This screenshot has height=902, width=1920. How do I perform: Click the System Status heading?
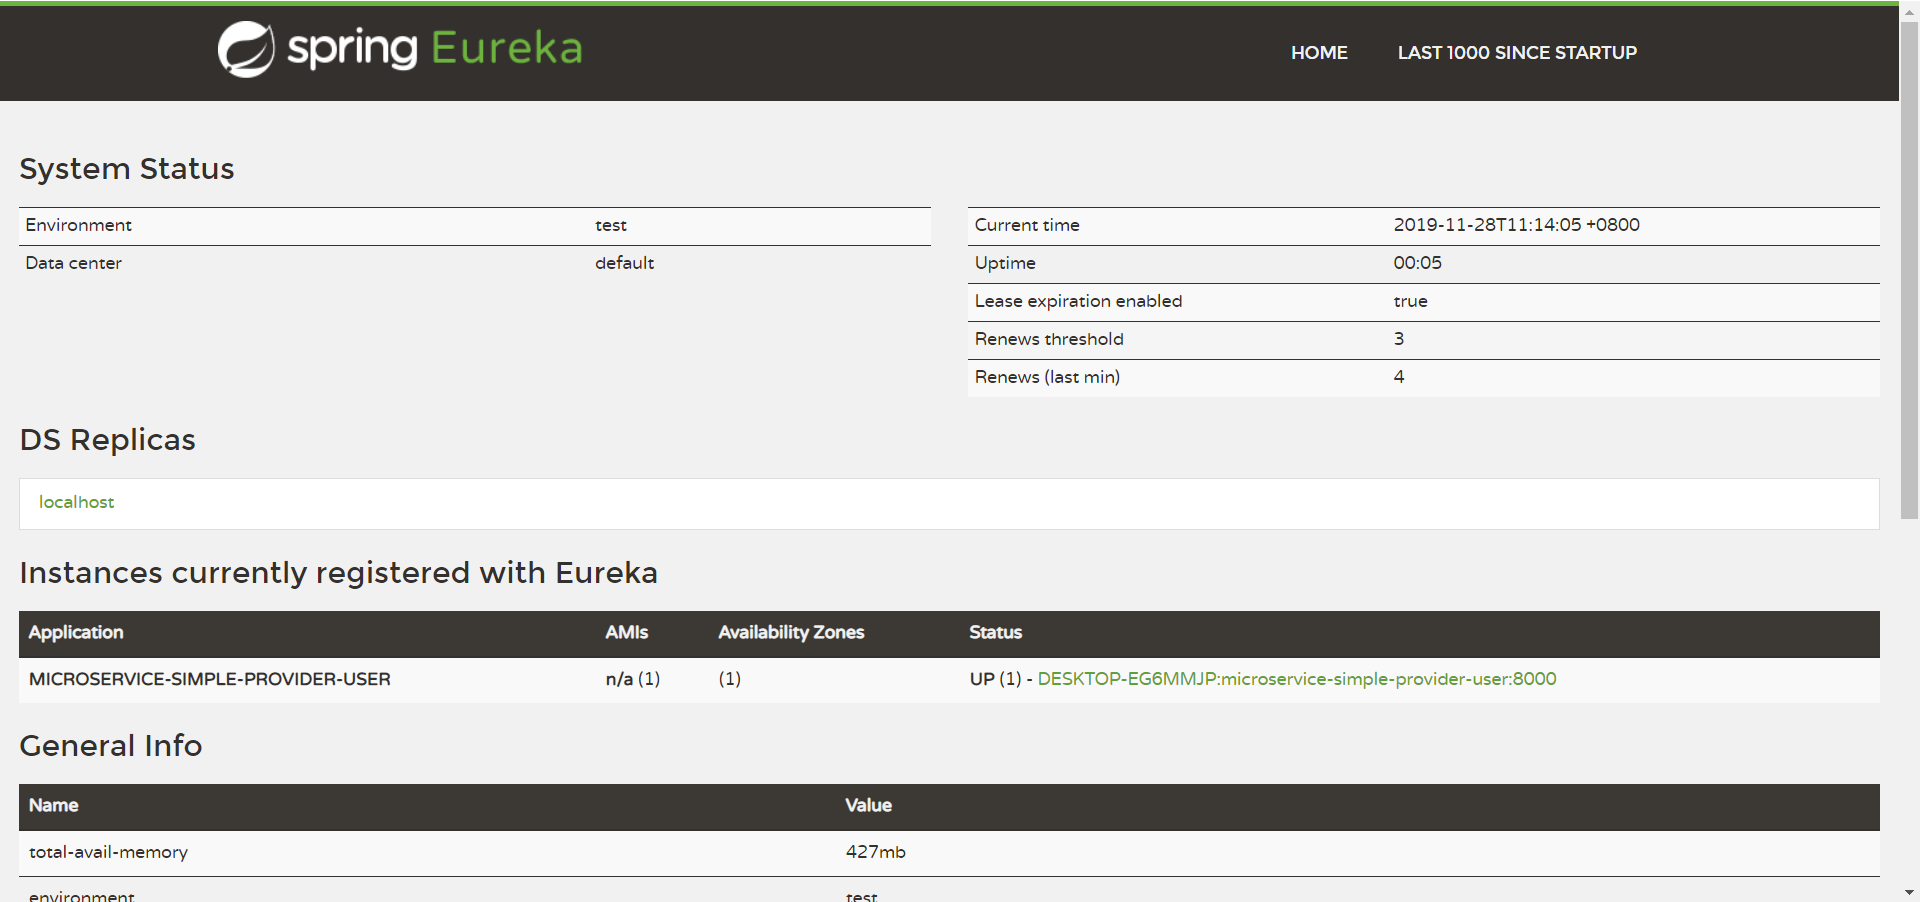pos(127,169)
